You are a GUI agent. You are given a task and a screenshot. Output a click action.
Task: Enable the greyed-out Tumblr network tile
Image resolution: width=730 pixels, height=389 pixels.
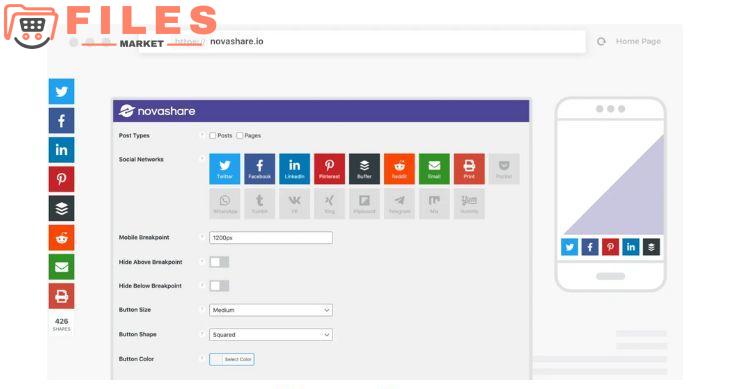pyautogui.click(x=260, y=204)
